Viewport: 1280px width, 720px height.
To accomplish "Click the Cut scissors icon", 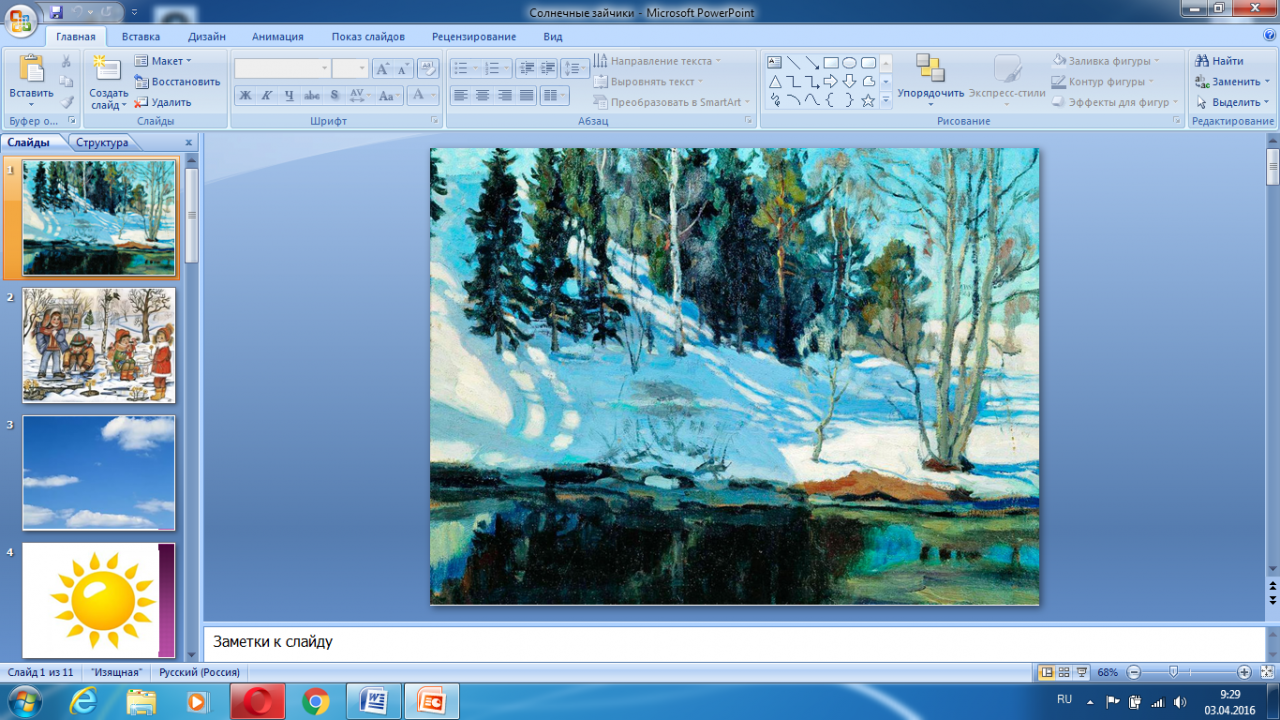I will coord(66,62).
